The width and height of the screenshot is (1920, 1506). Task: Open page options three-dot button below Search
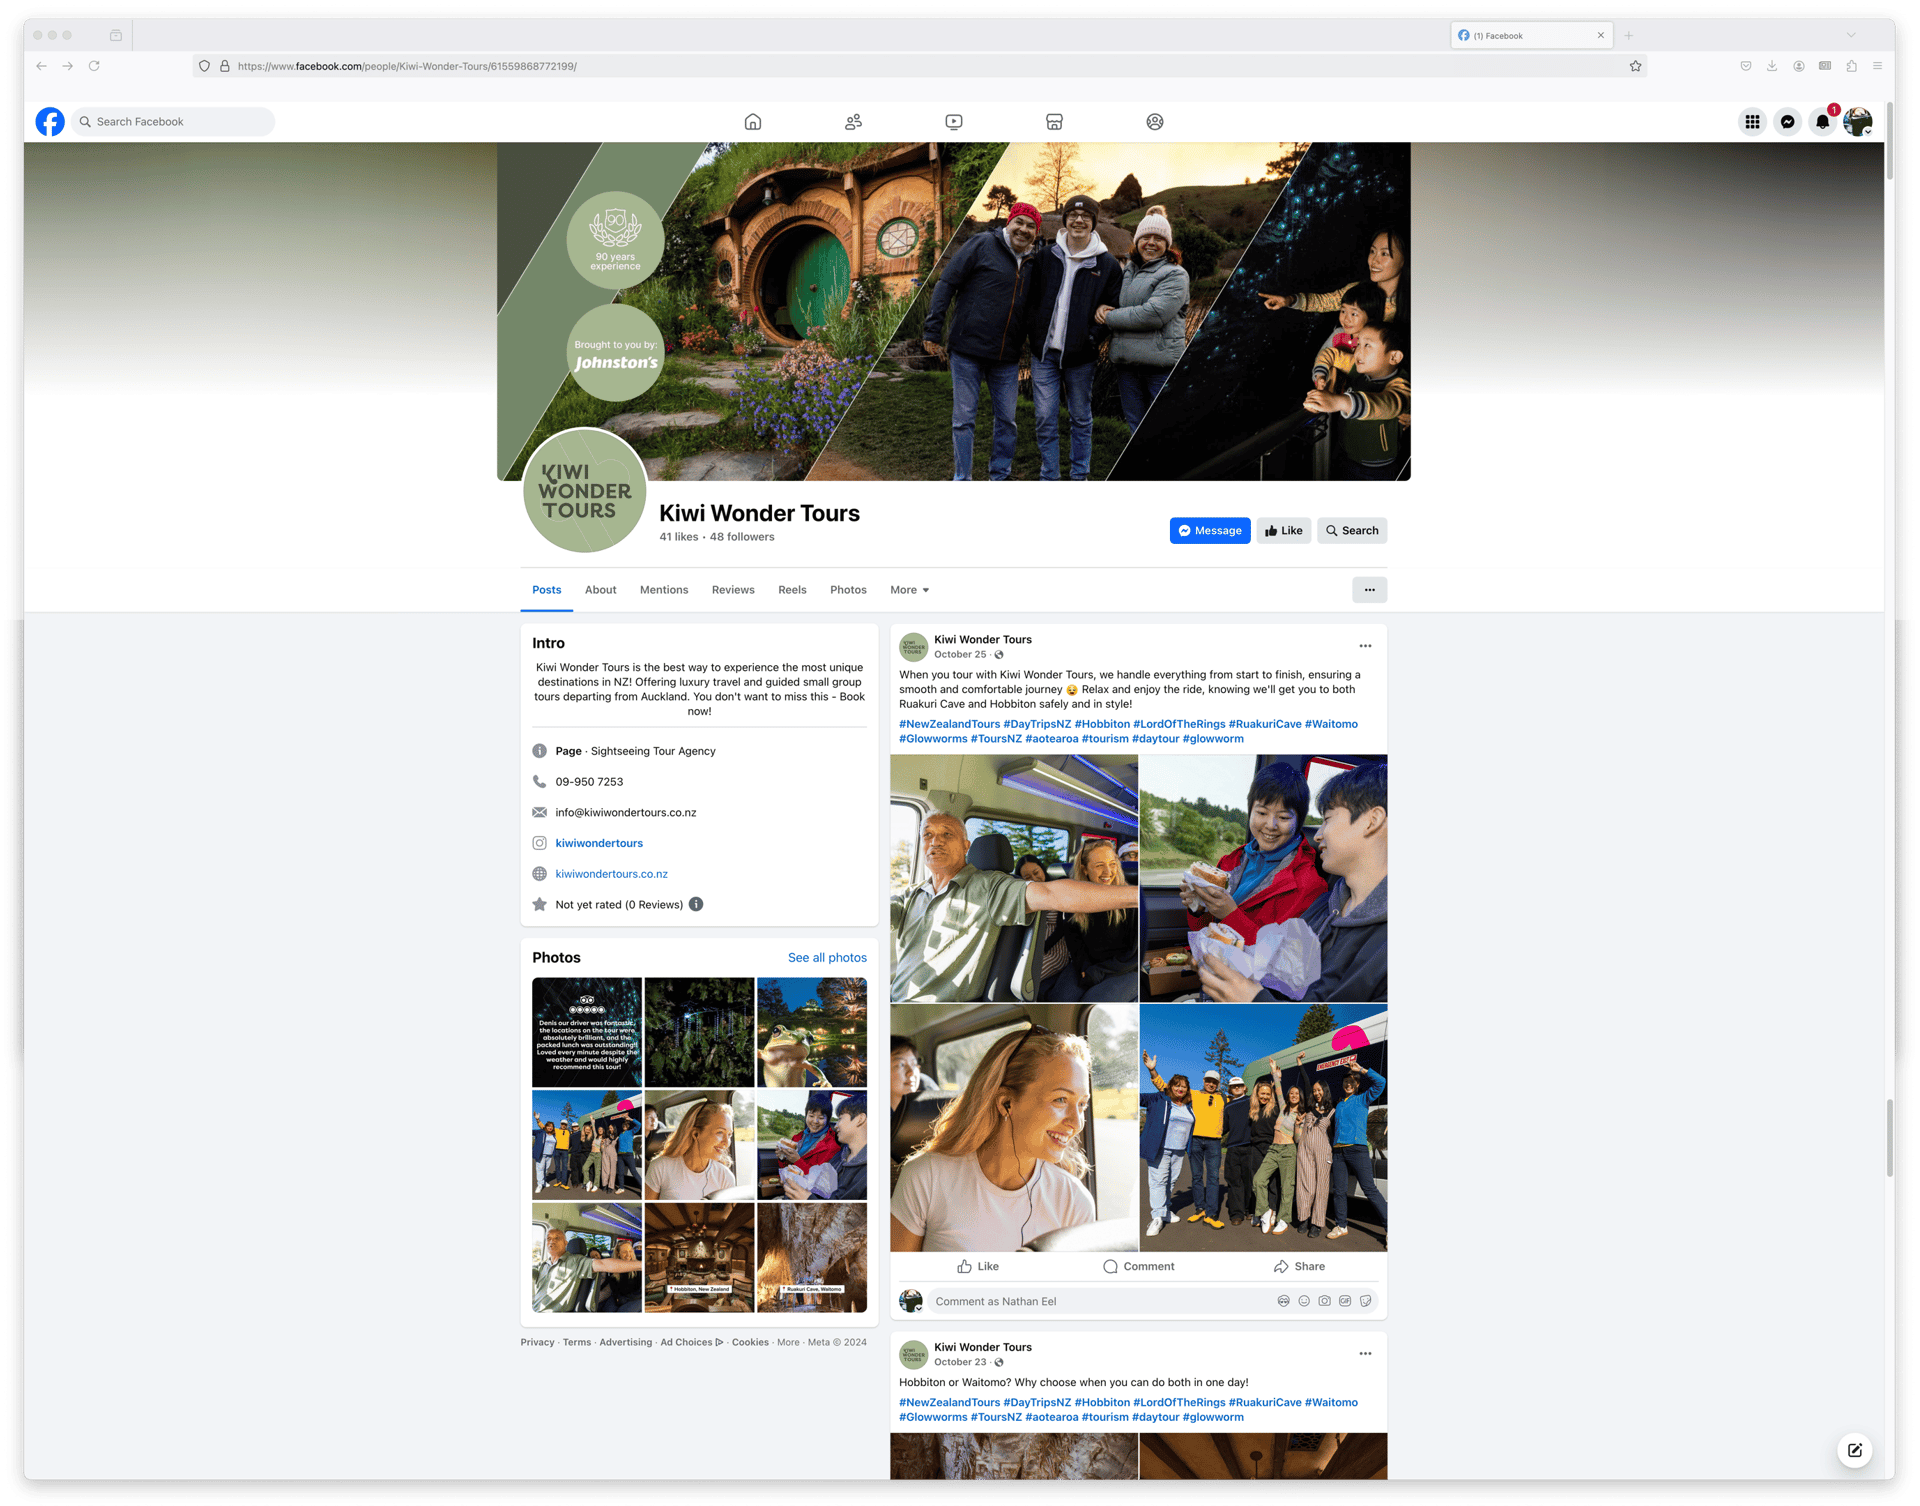(x=1369, y=590)
